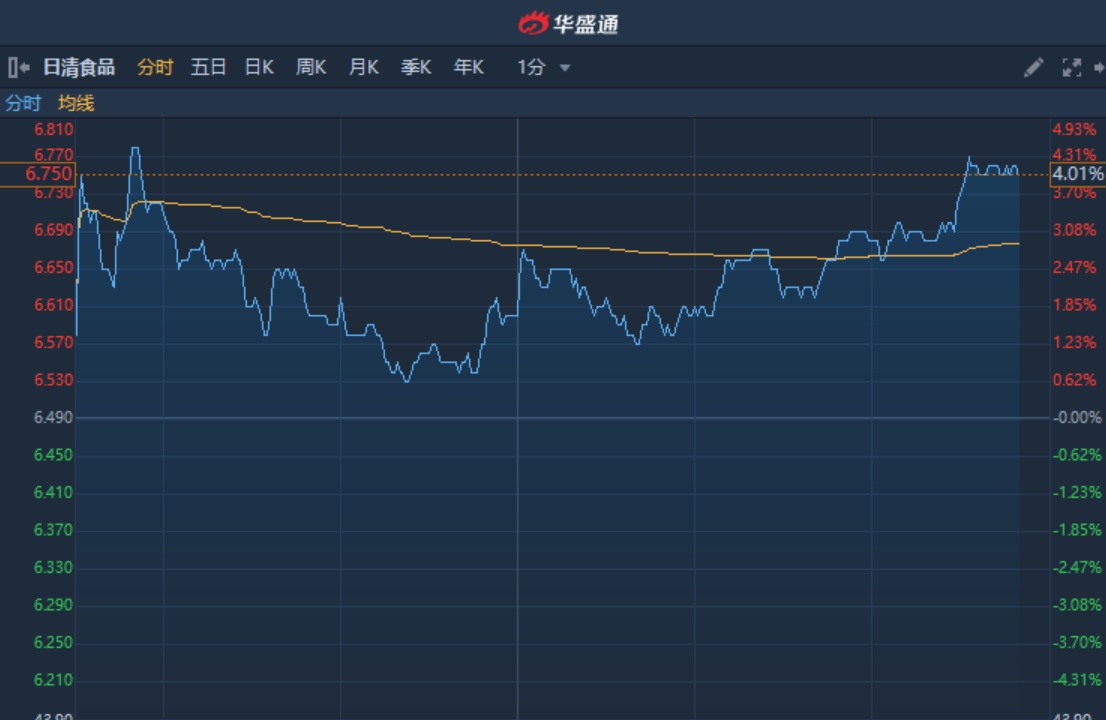
Task: Click the 4.01% change percentage label
Action: click(x=1077, y=175)
